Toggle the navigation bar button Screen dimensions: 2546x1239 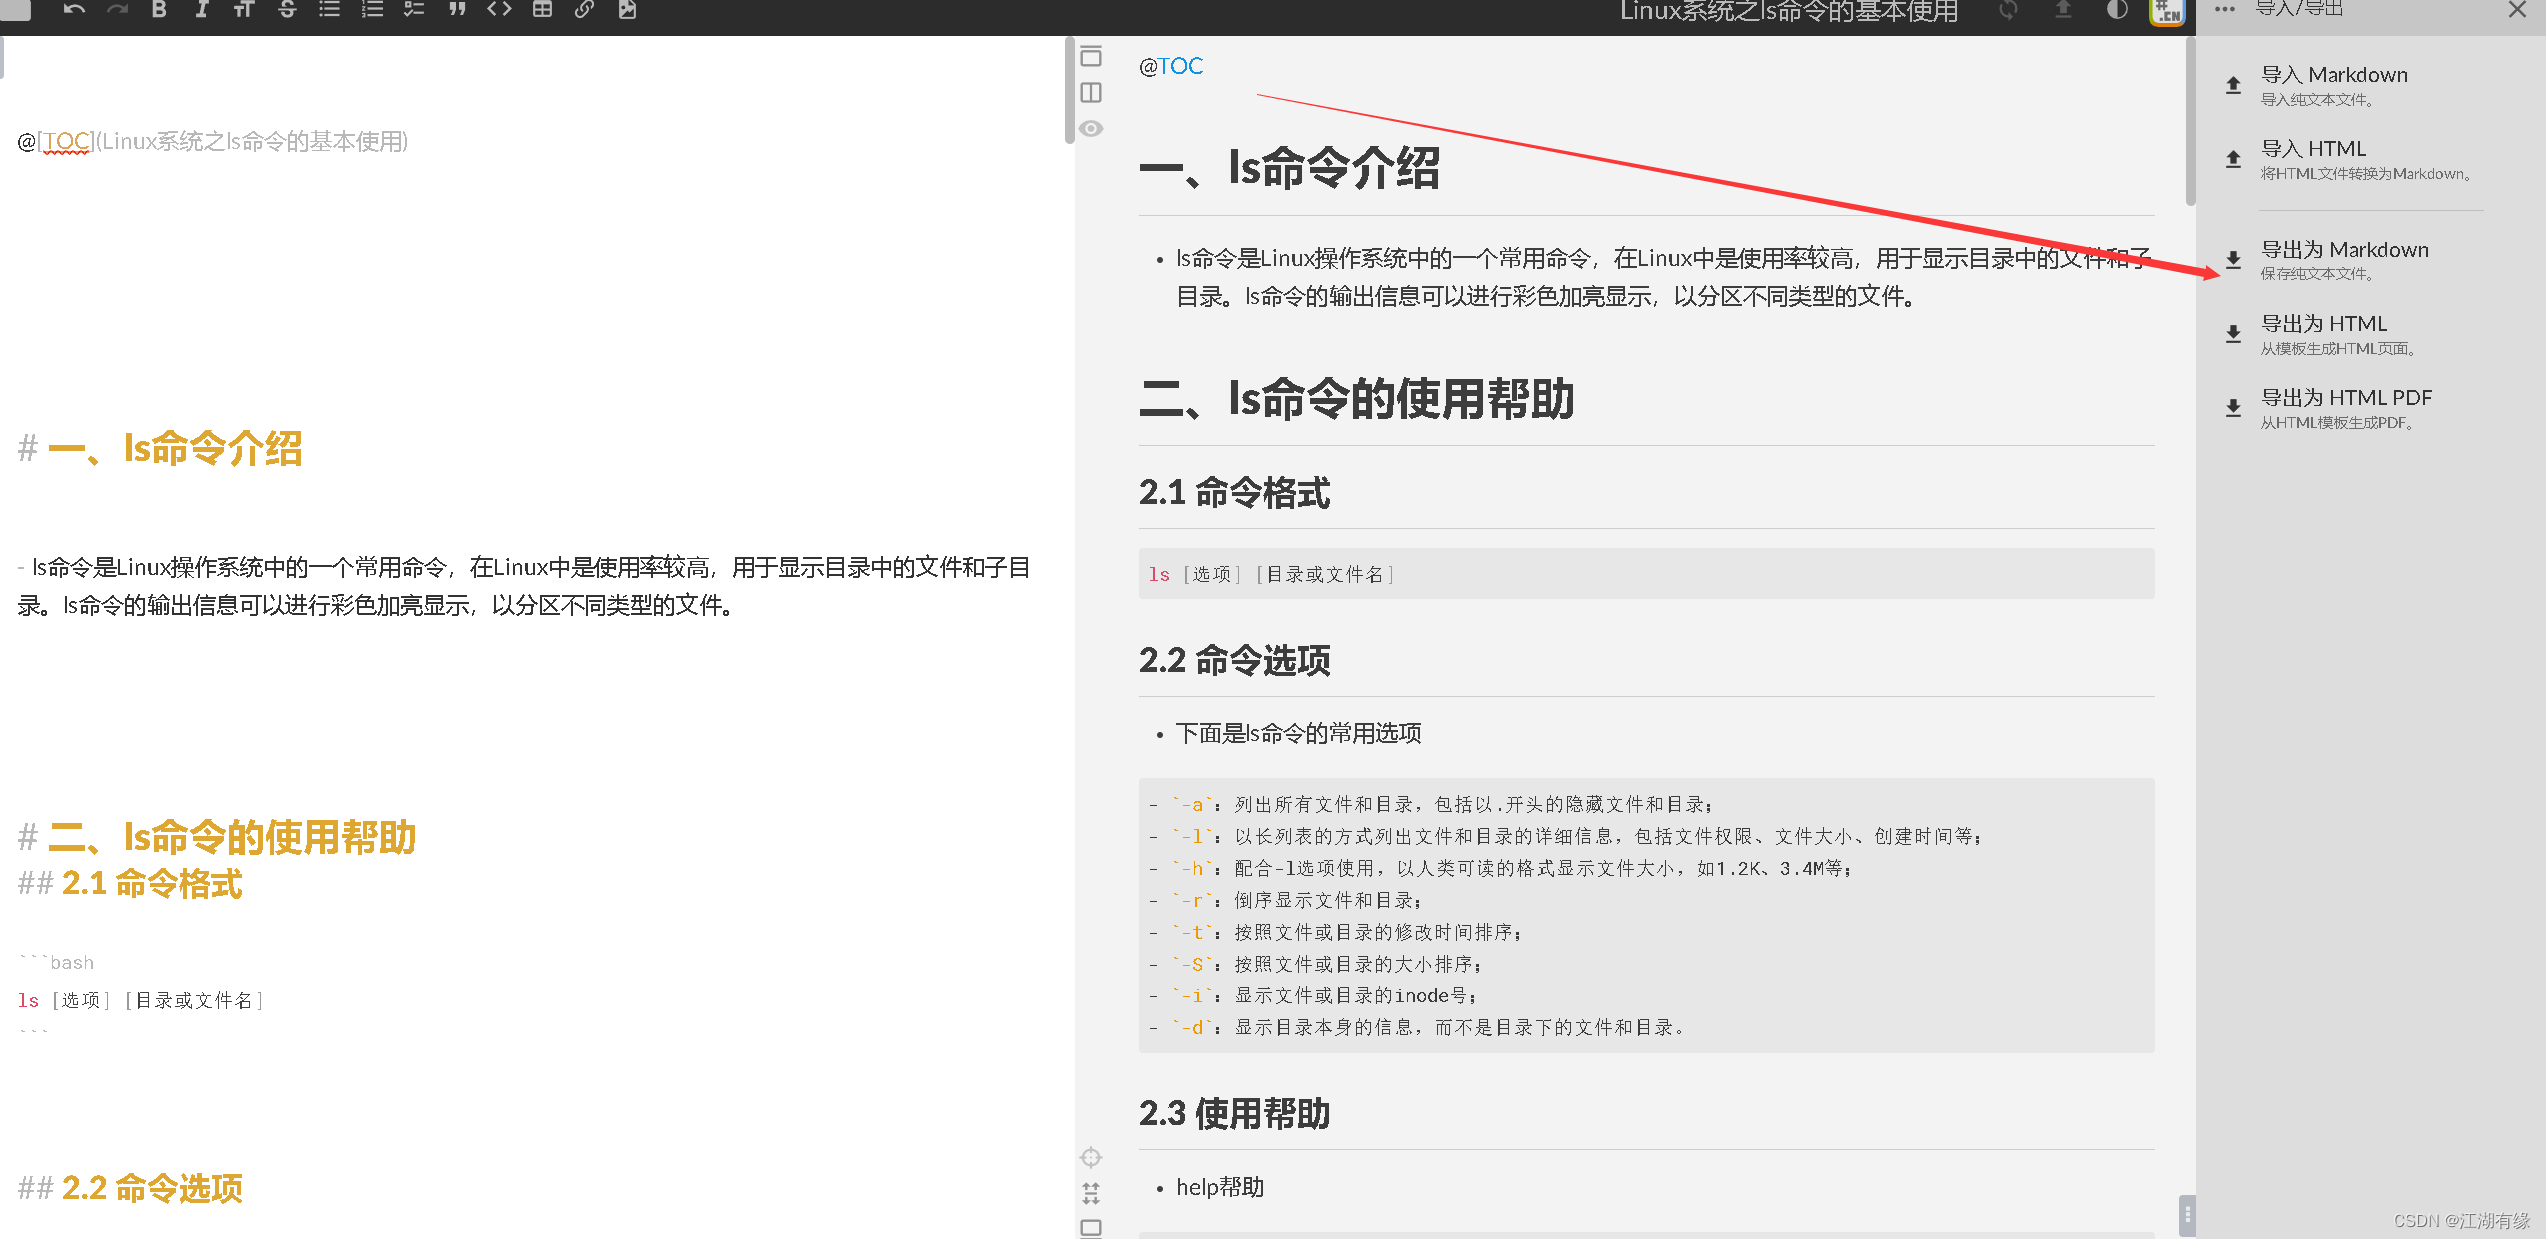click(x=1091, y=56)
